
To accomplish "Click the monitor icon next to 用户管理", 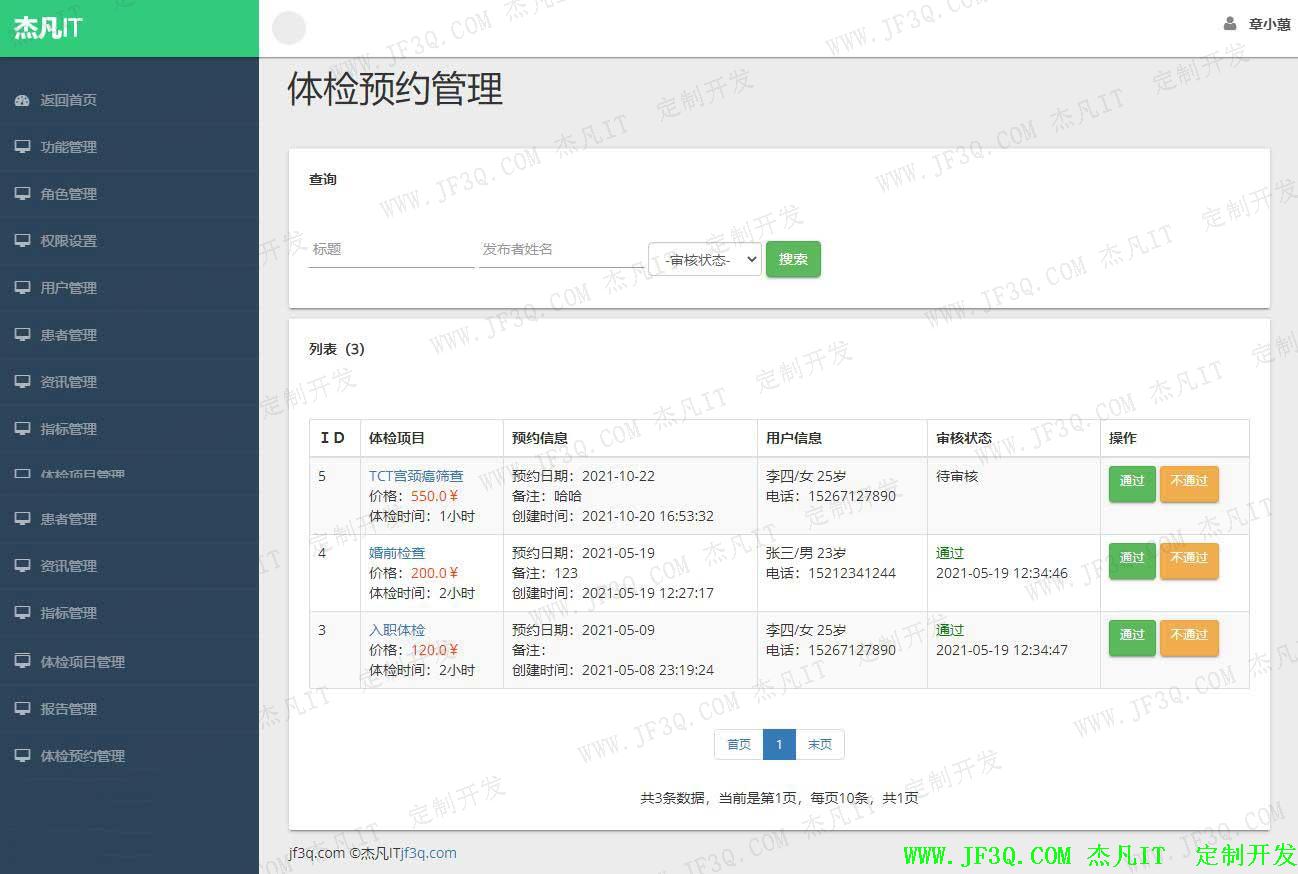I will pos(22,288).
